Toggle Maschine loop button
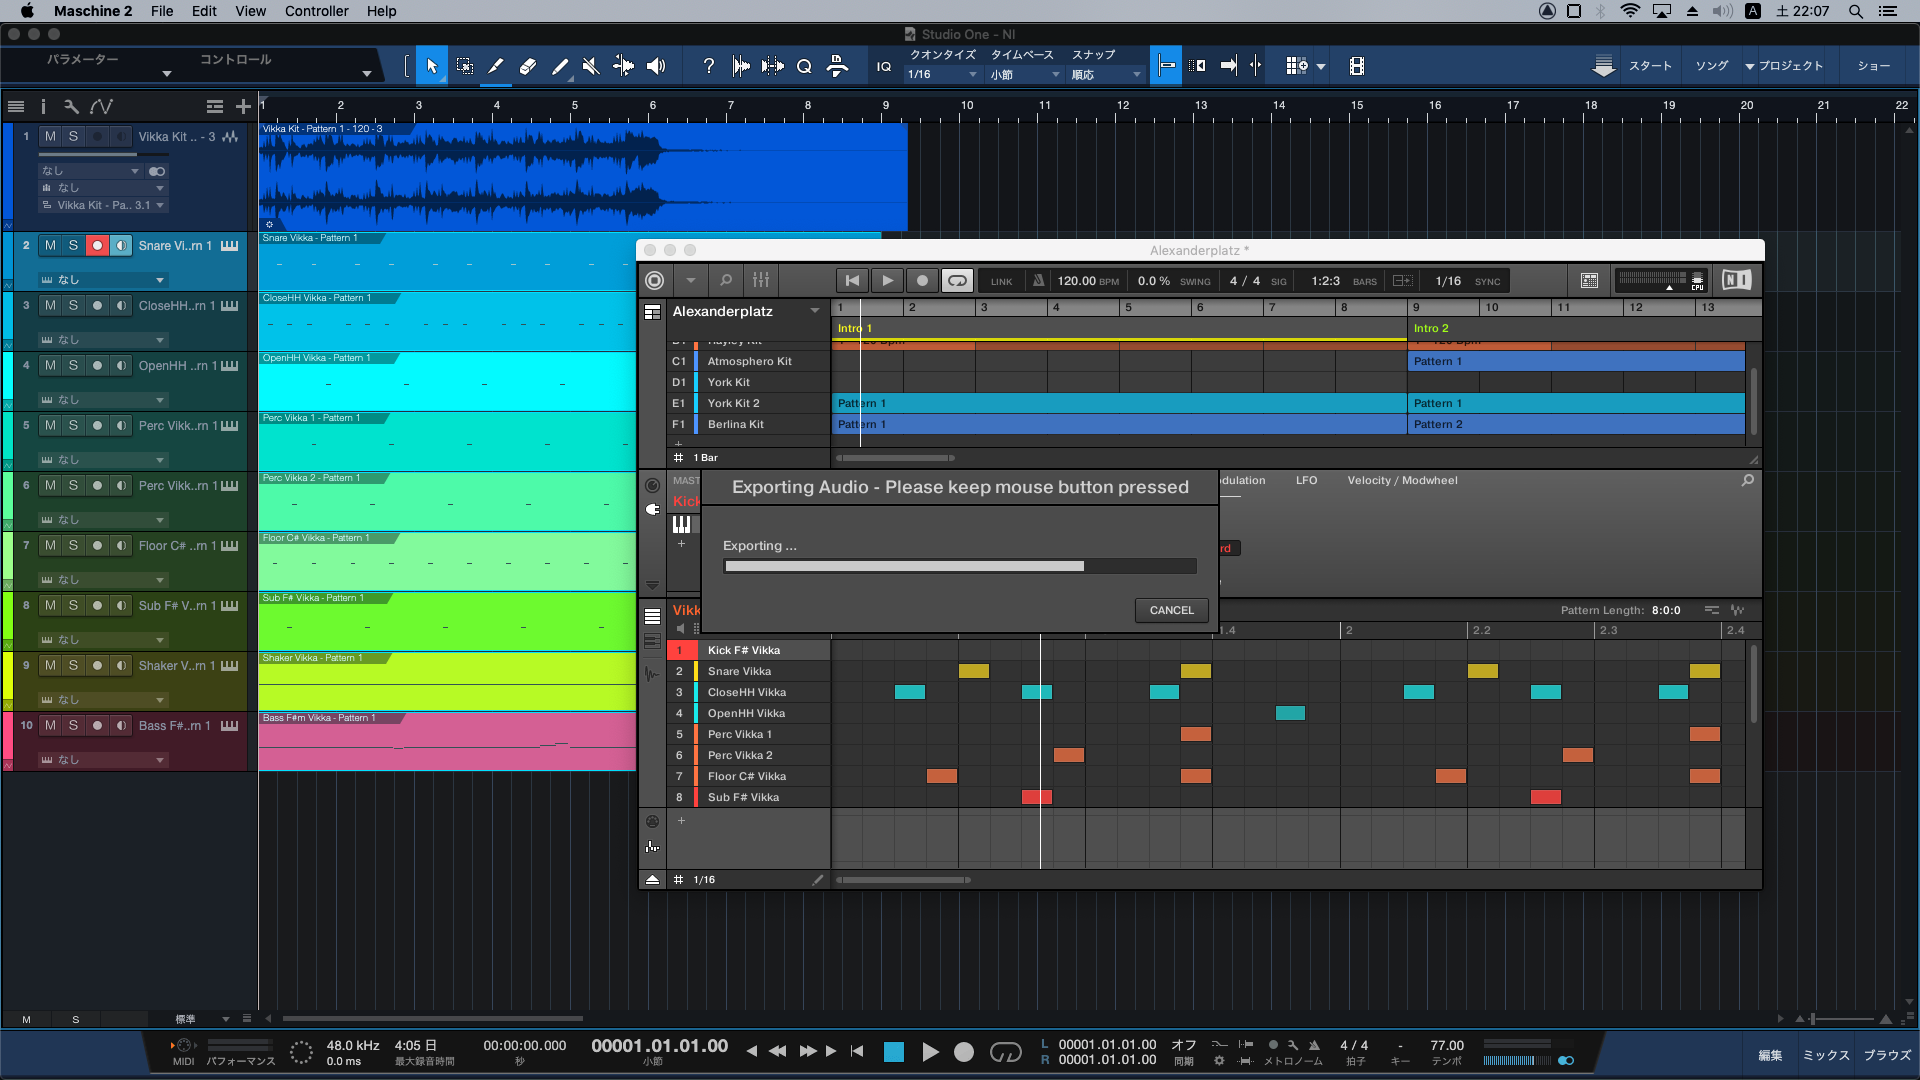The image size is (1920, 1080). [x=957, y=281]
